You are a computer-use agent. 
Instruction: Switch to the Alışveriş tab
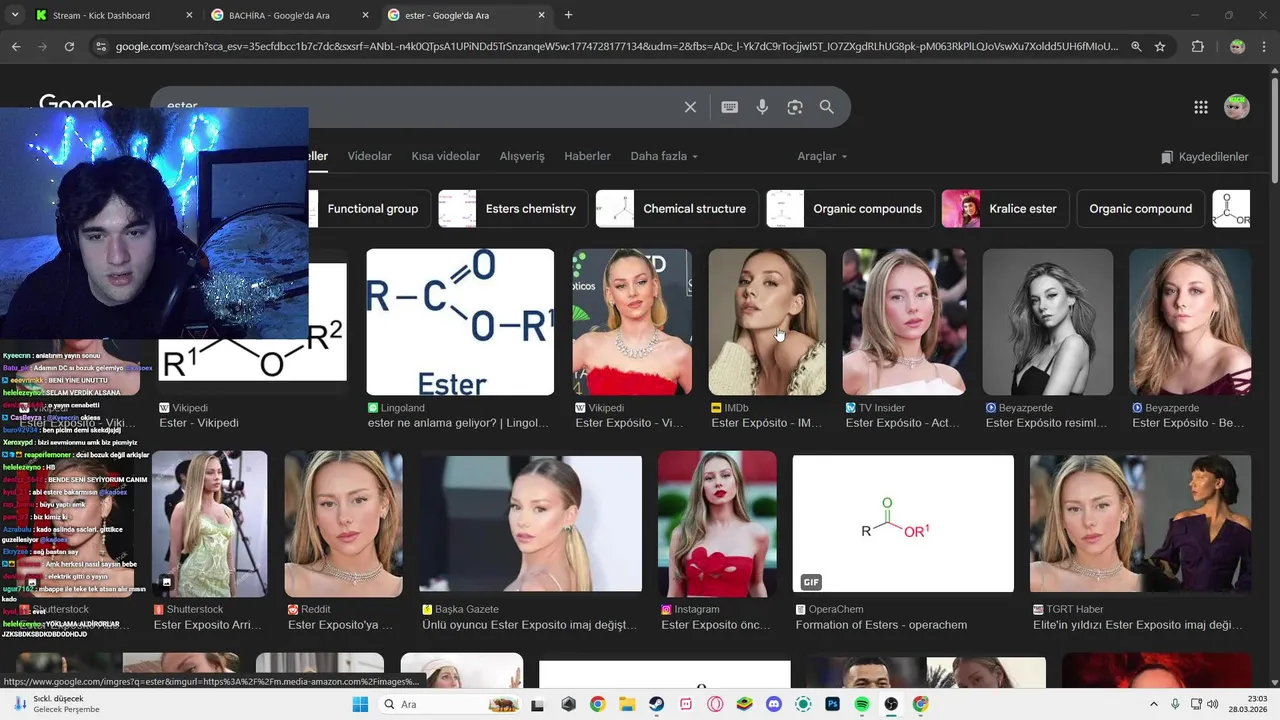click(522, 156)
